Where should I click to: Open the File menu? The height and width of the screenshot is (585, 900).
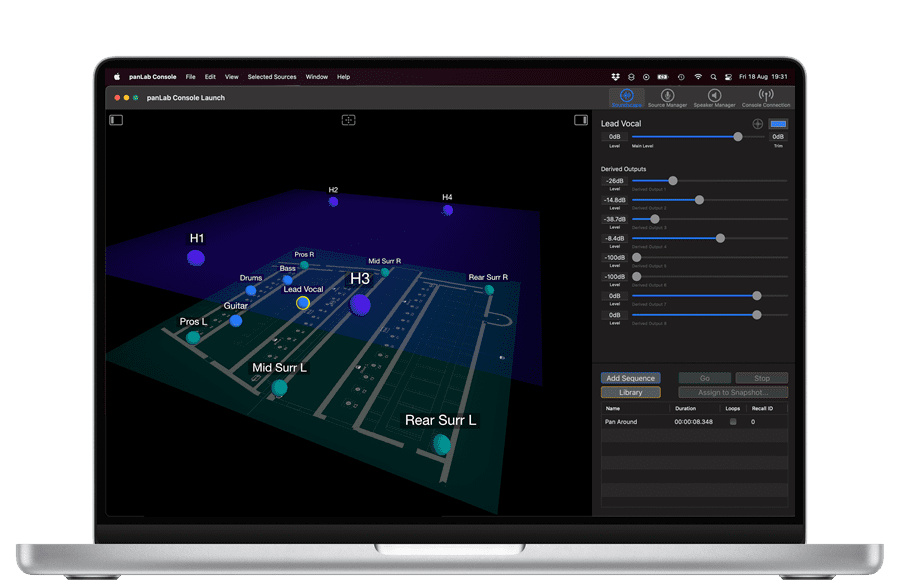coord(191,76)
